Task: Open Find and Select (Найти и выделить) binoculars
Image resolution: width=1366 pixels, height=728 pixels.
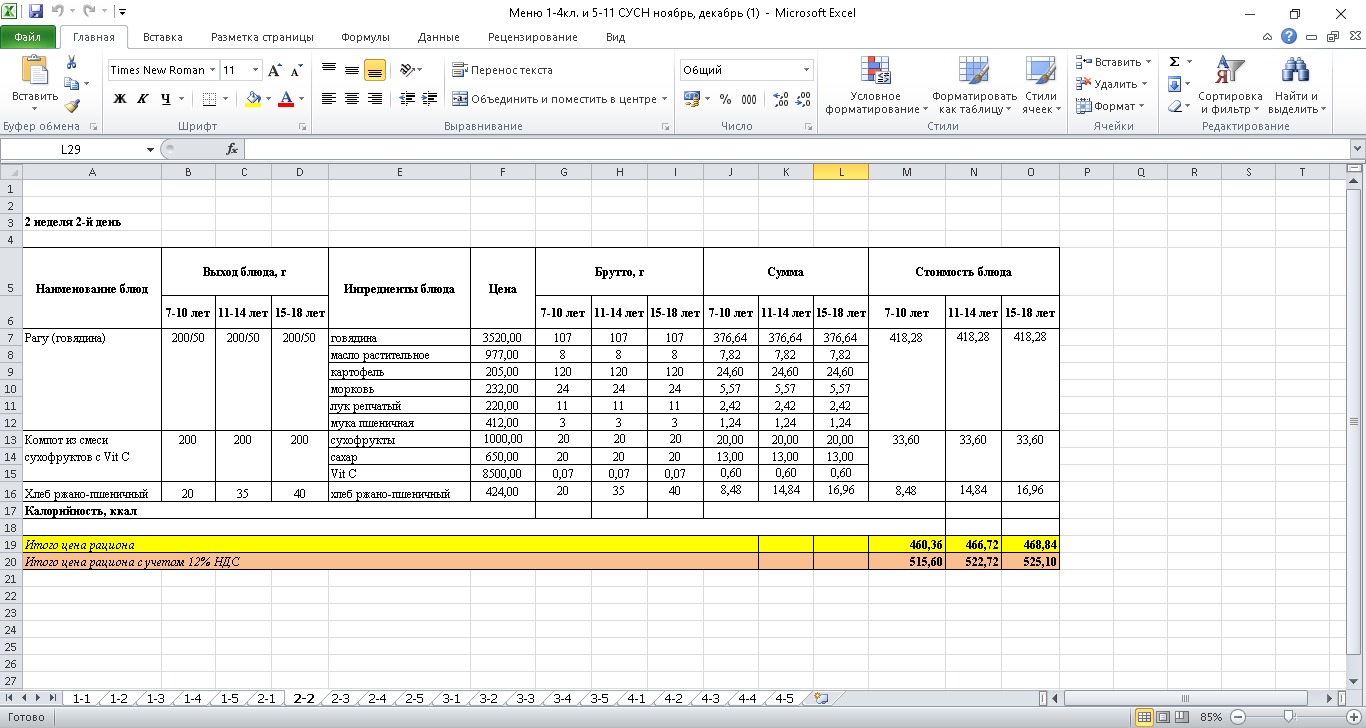Action: click(1295, 72)
